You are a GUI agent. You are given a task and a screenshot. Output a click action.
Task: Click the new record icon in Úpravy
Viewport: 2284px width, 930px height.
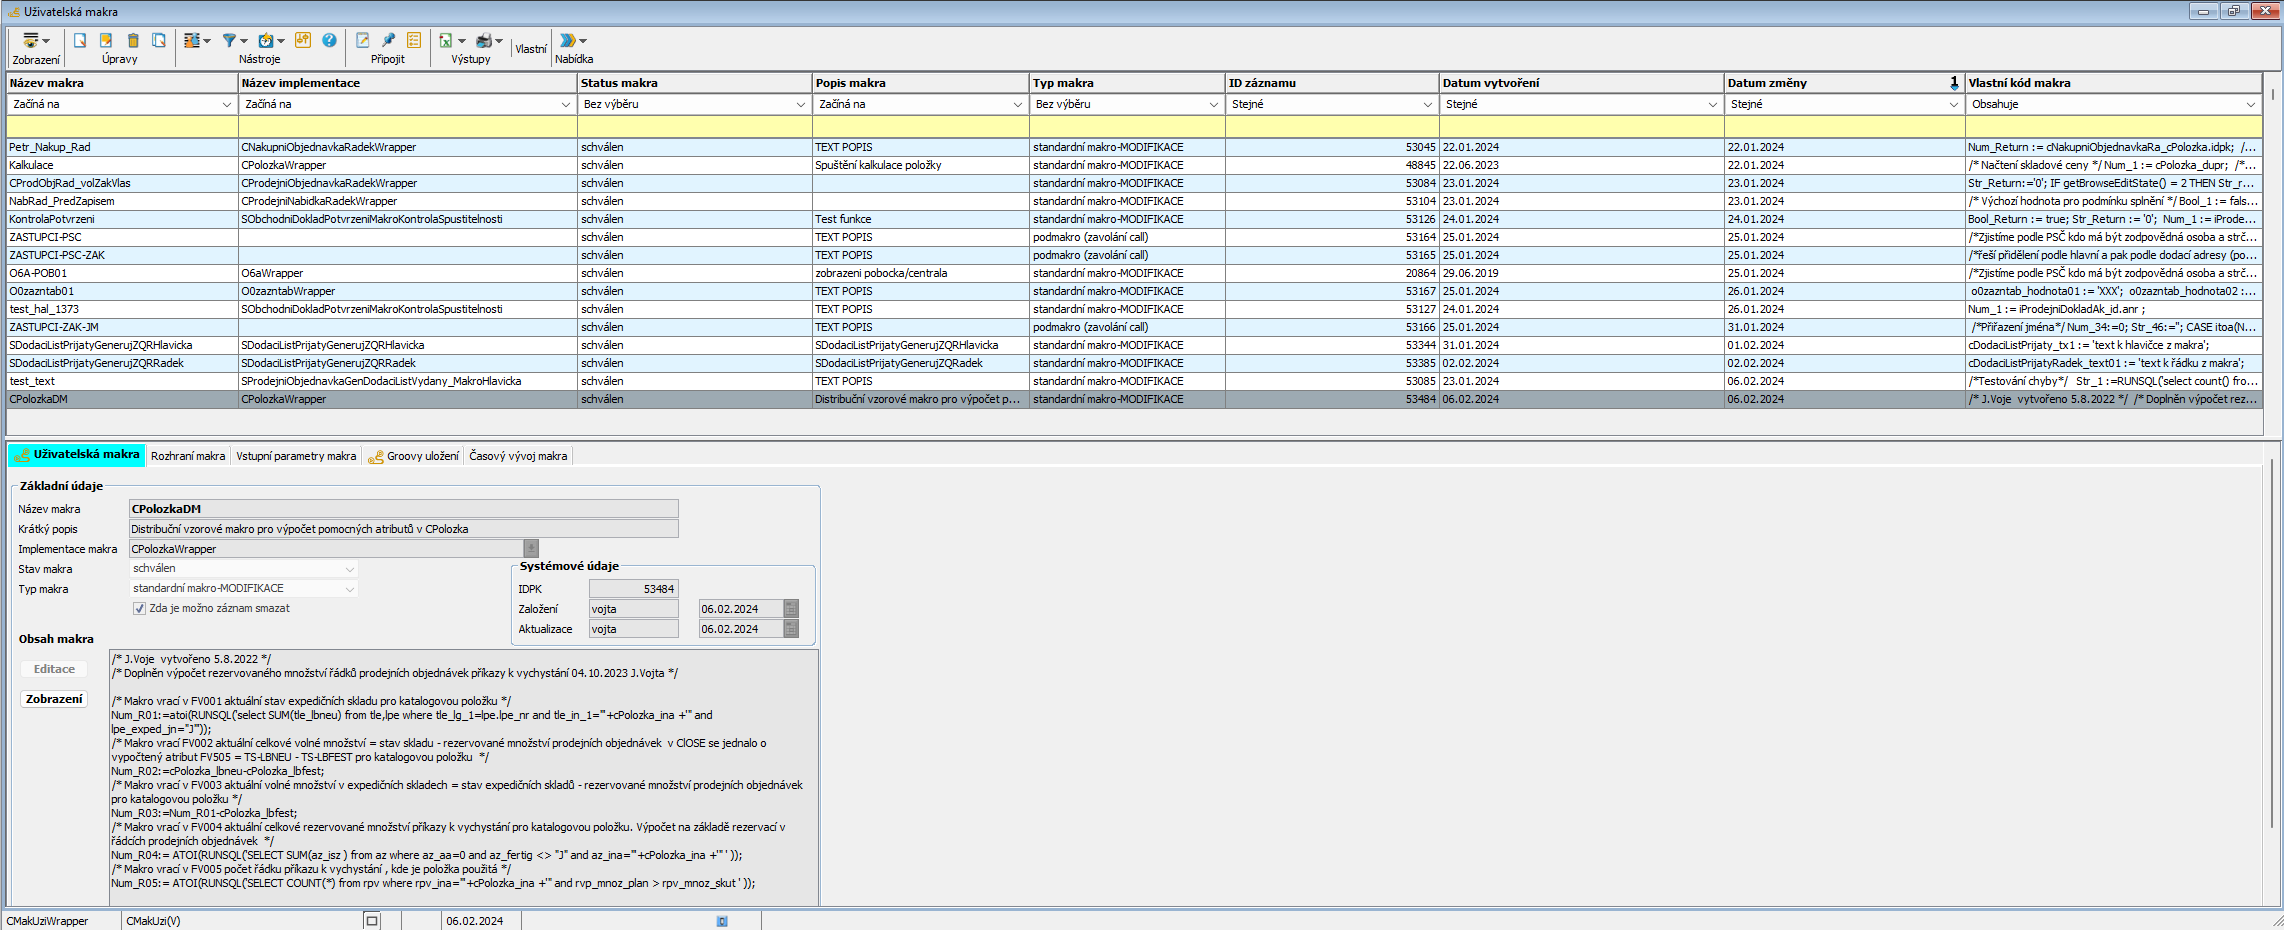coord(80,41)
